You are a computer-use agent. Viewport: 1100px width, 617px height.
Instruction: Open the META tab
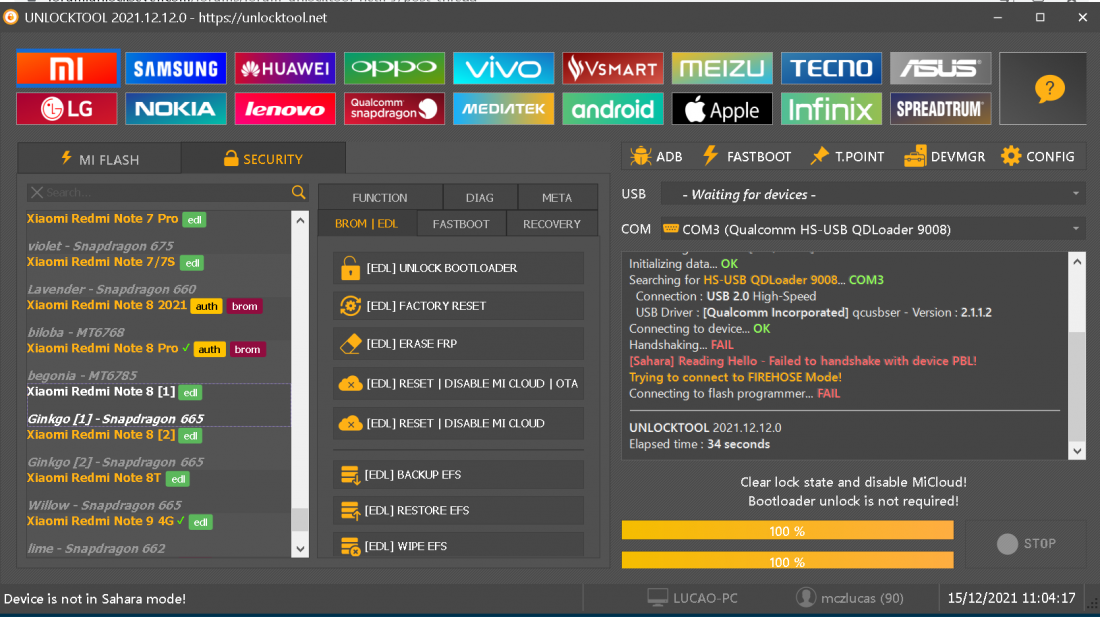coord(557,198)
